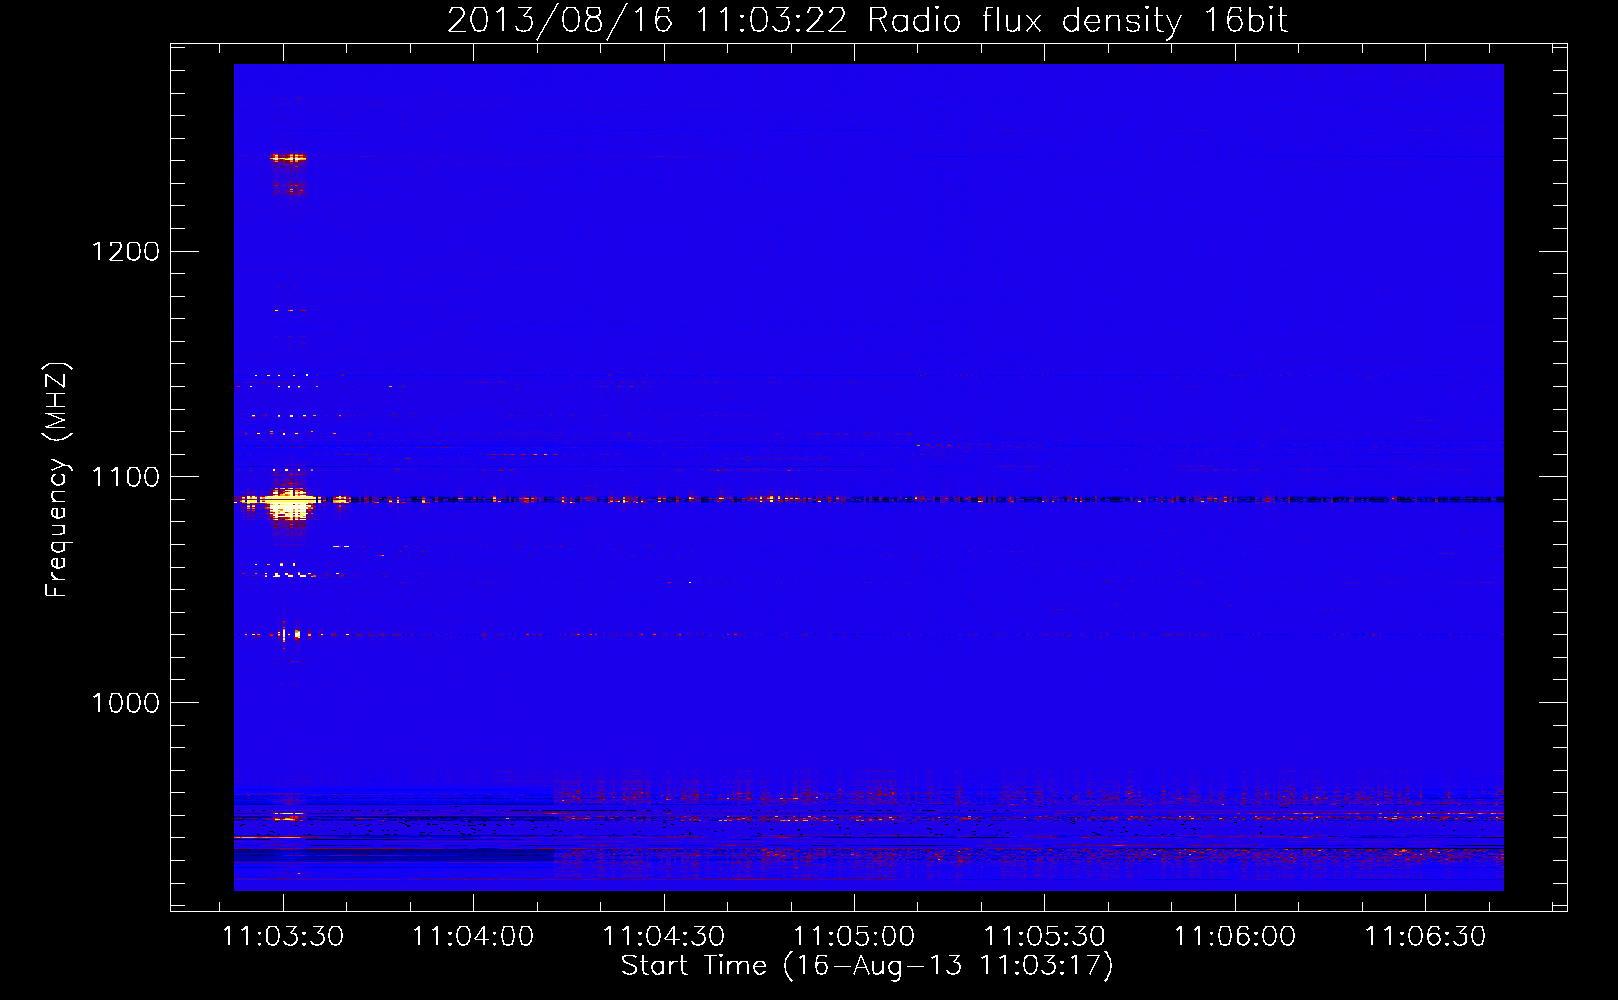Click the 1100 frequency tick label

(125, 477)
